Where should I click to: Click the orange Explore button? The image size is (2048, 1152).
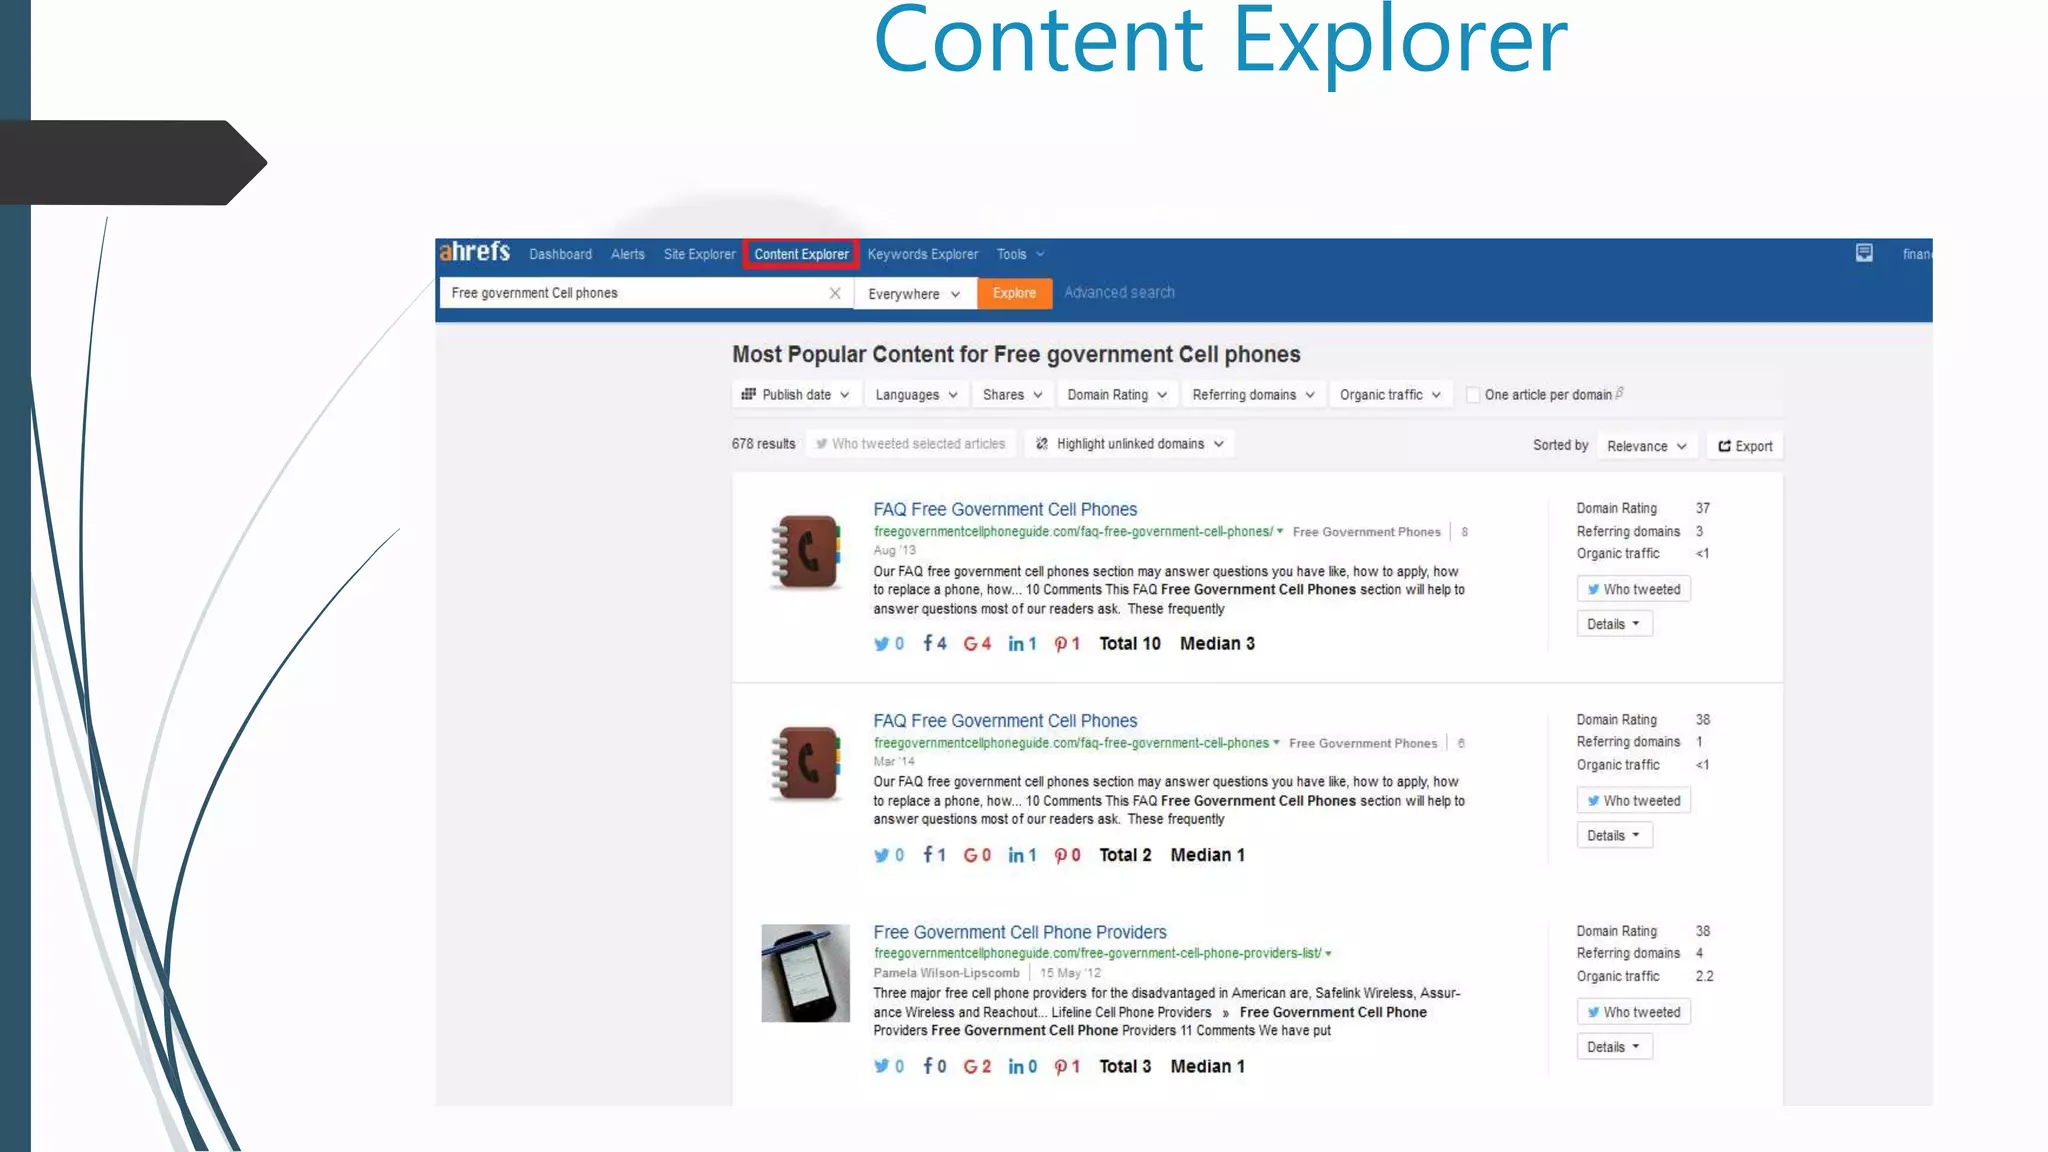1014,293
